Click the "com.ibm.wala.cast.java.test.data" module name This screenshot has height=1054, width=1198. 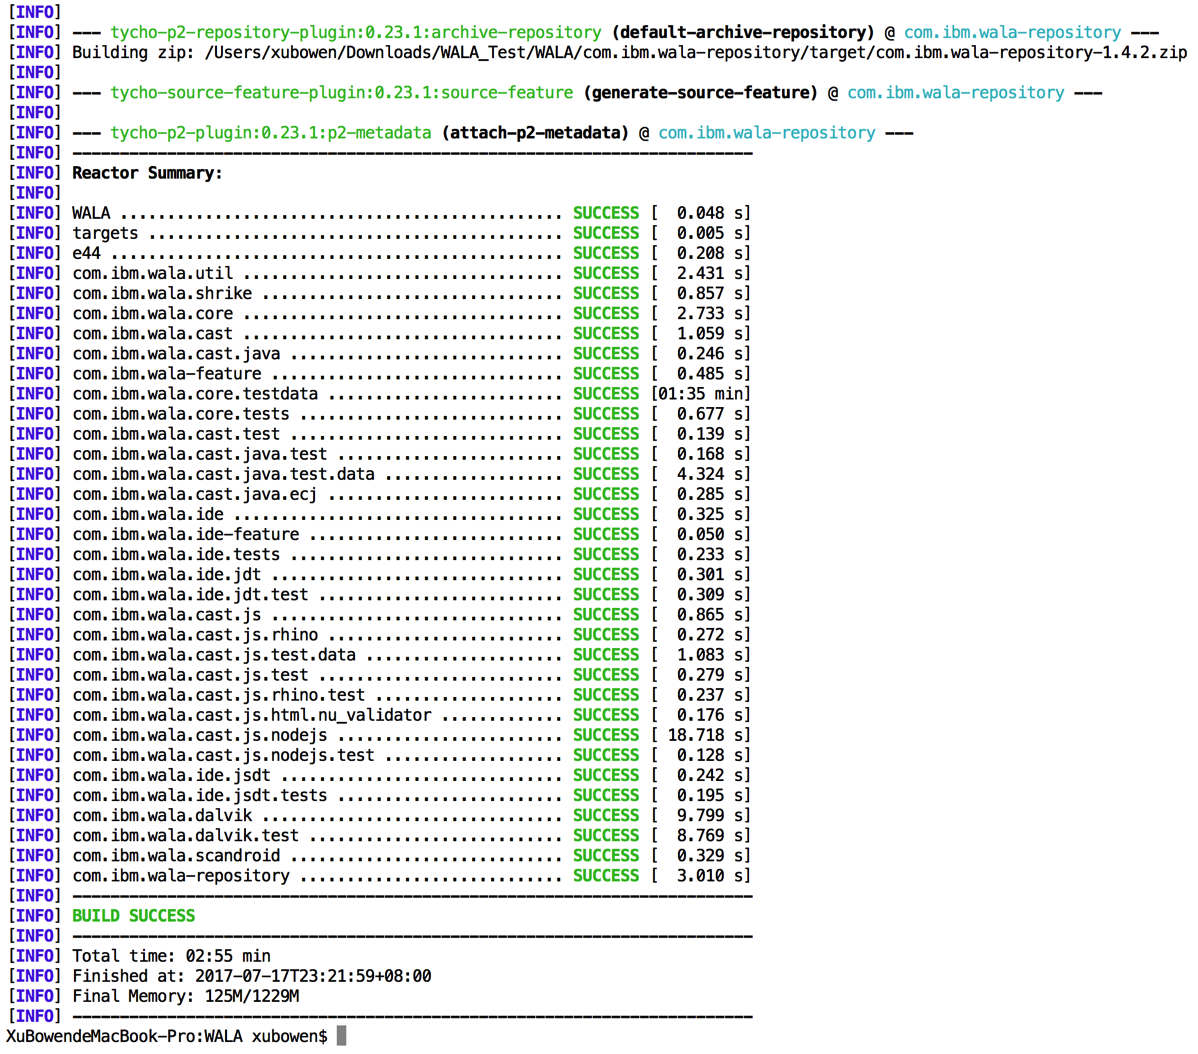point(223,474)
